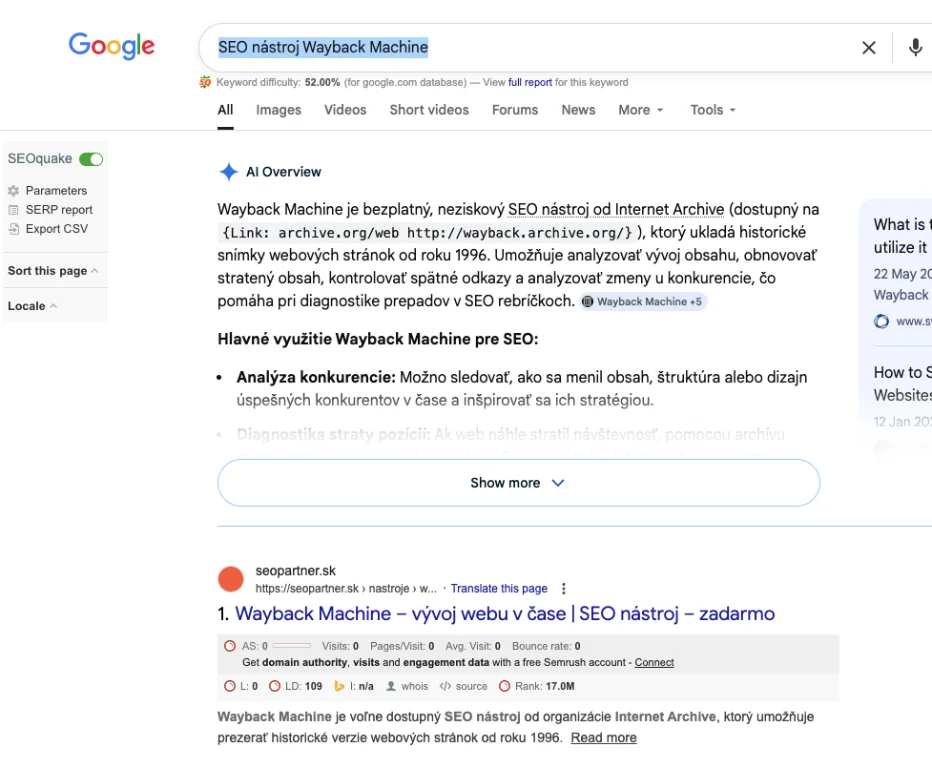Screen dimensions: 932x768
Task: Click the Google logo
Action: coord(111,46)
